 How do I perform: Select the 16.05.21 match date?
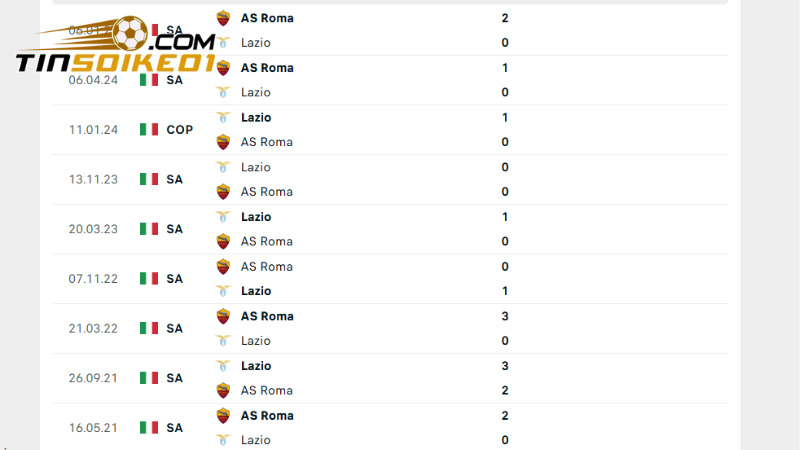coord(93,428)
